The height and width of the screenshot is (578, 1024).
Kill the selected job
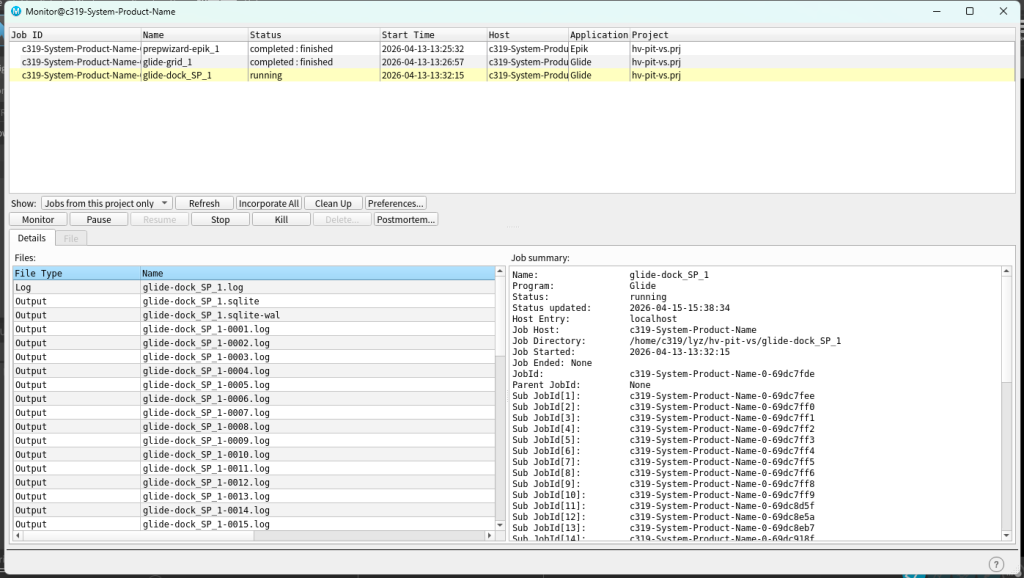(x=281, y=219)
